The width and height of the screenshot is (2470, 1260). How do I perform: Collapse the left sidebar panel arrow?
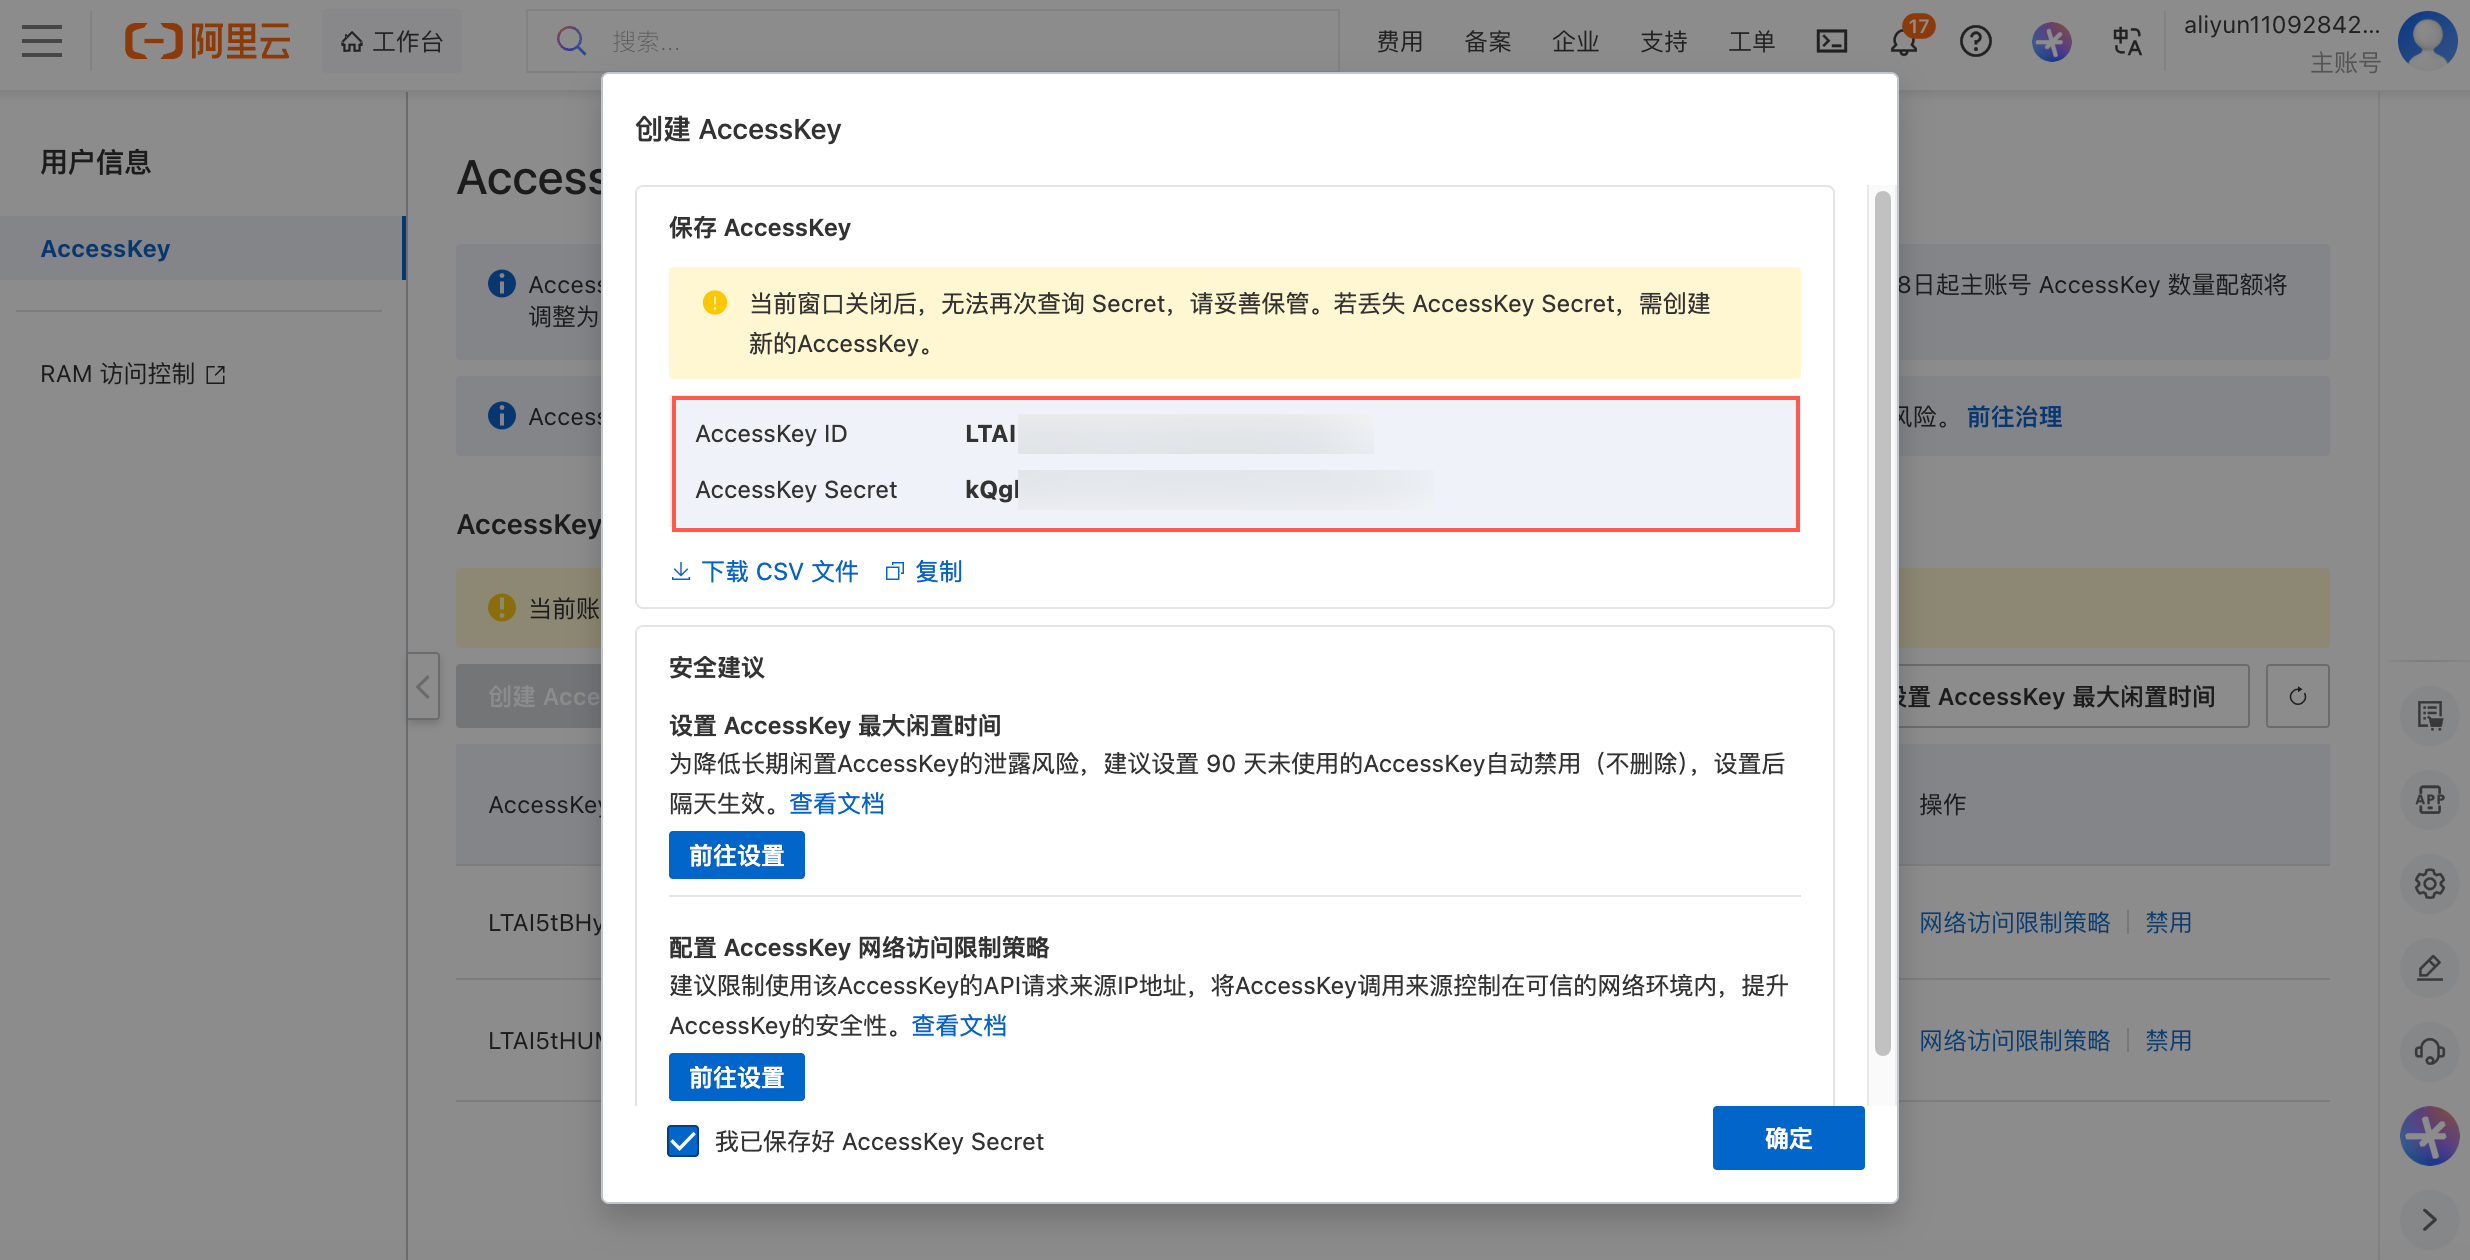pos(423,686)
